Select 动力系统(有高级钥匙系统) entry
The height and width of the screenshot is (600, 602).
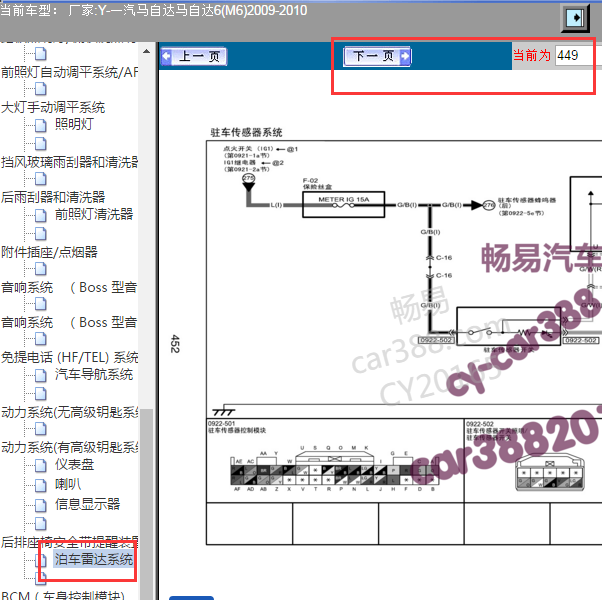coord(69,447)
